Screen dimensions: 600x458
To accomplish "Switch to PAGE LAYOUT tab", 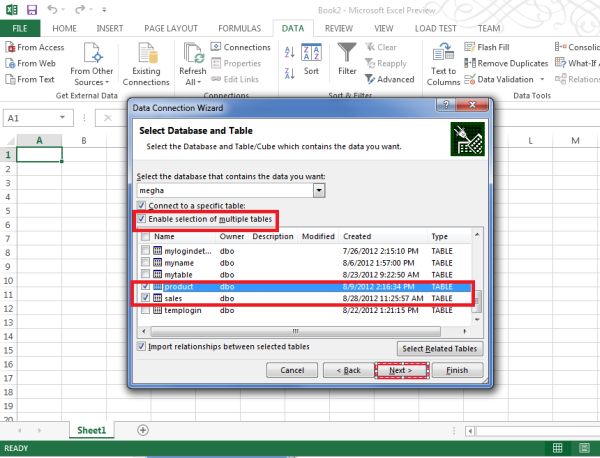I will point(171,28).
